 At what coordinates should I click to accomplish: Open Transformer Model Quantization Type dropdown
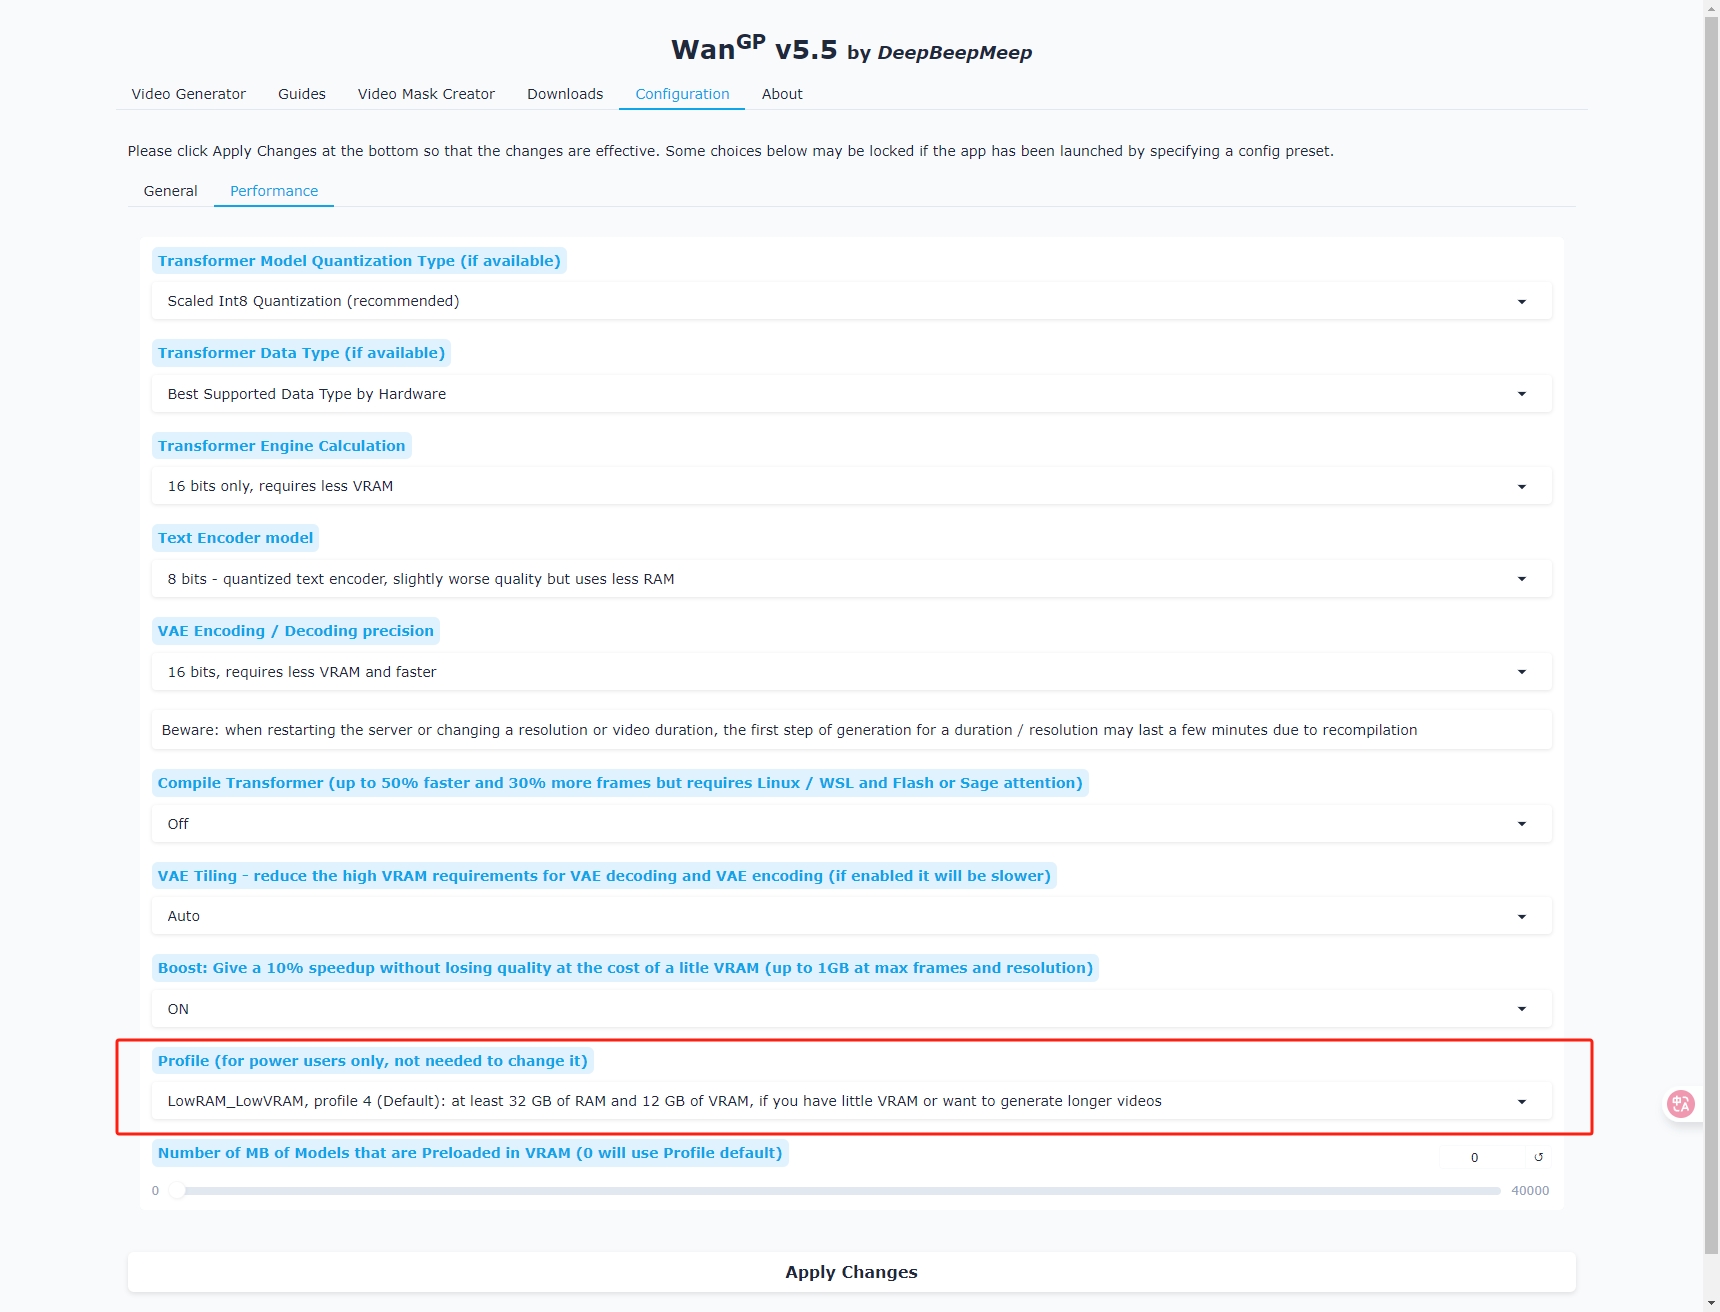850,301
